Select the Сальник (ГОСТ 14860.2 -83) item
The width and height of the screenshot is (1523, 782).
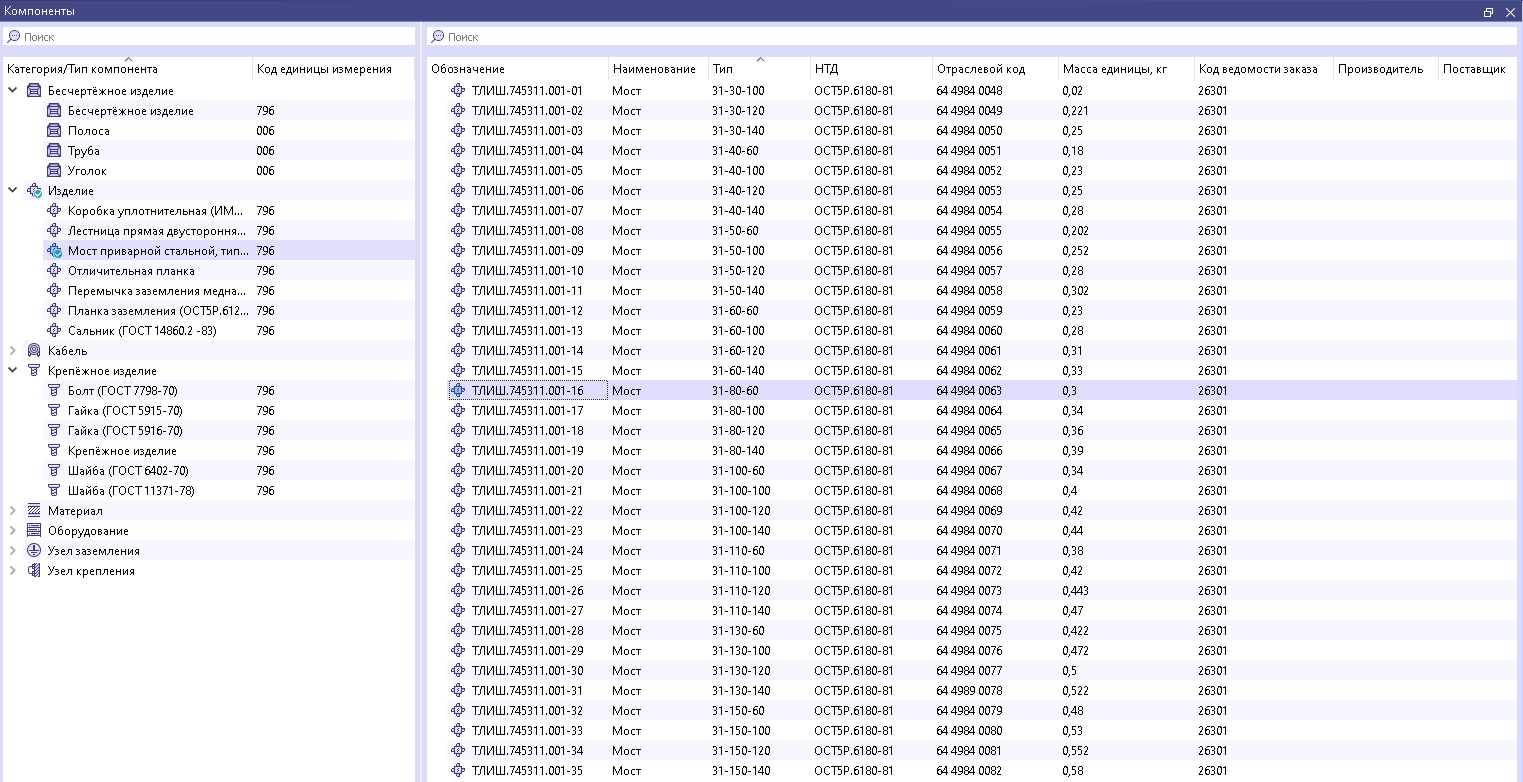coord(142,331)
